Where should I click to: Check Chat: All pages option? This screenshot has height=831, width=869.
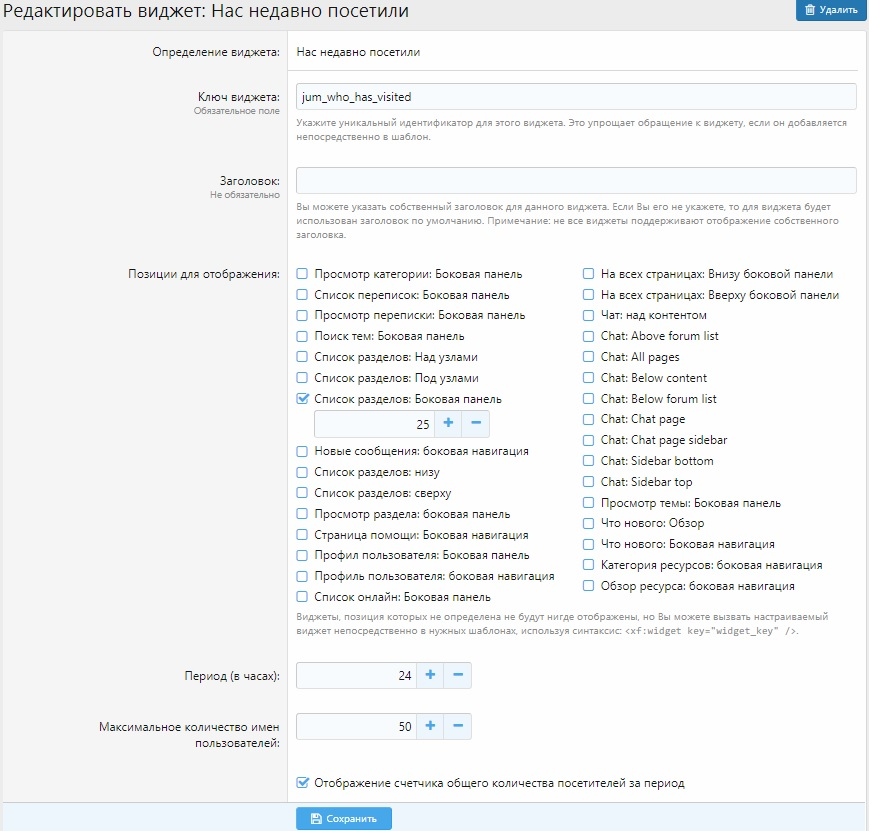click(x=589, y=357)
